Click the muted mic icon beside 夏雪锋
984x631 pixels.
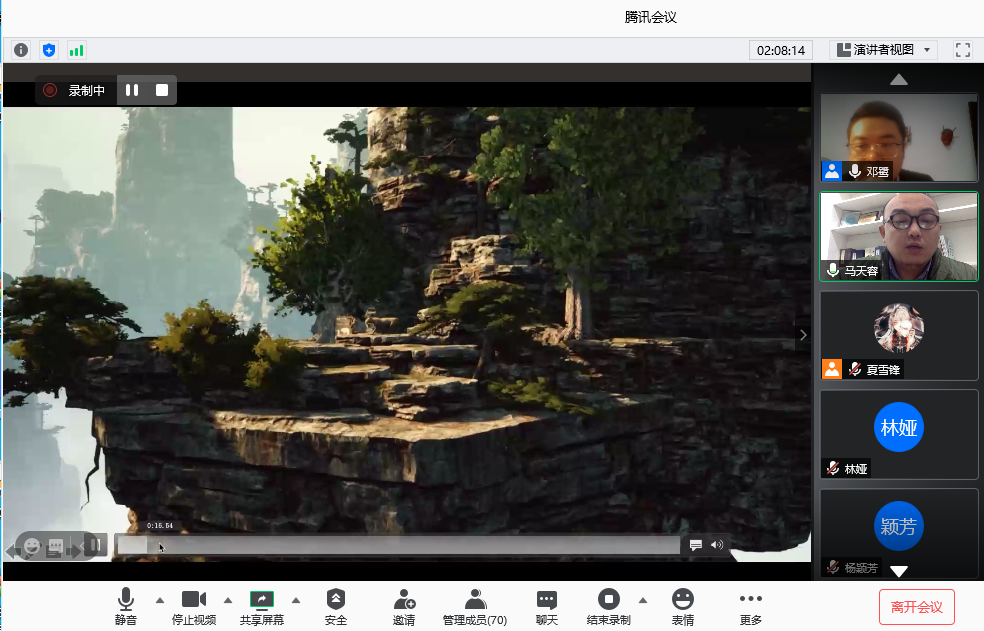coord(854,369)
